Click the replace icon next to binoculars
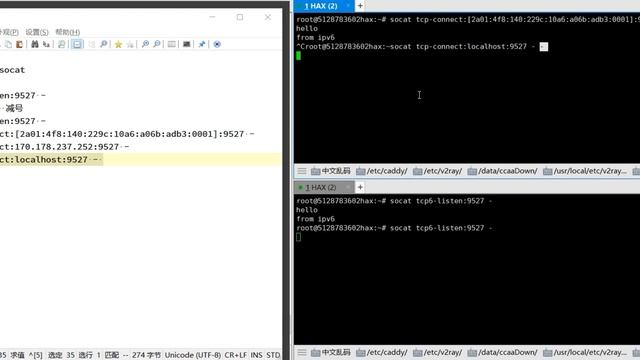This screenshot has width=640, height=360. [47, 44]
